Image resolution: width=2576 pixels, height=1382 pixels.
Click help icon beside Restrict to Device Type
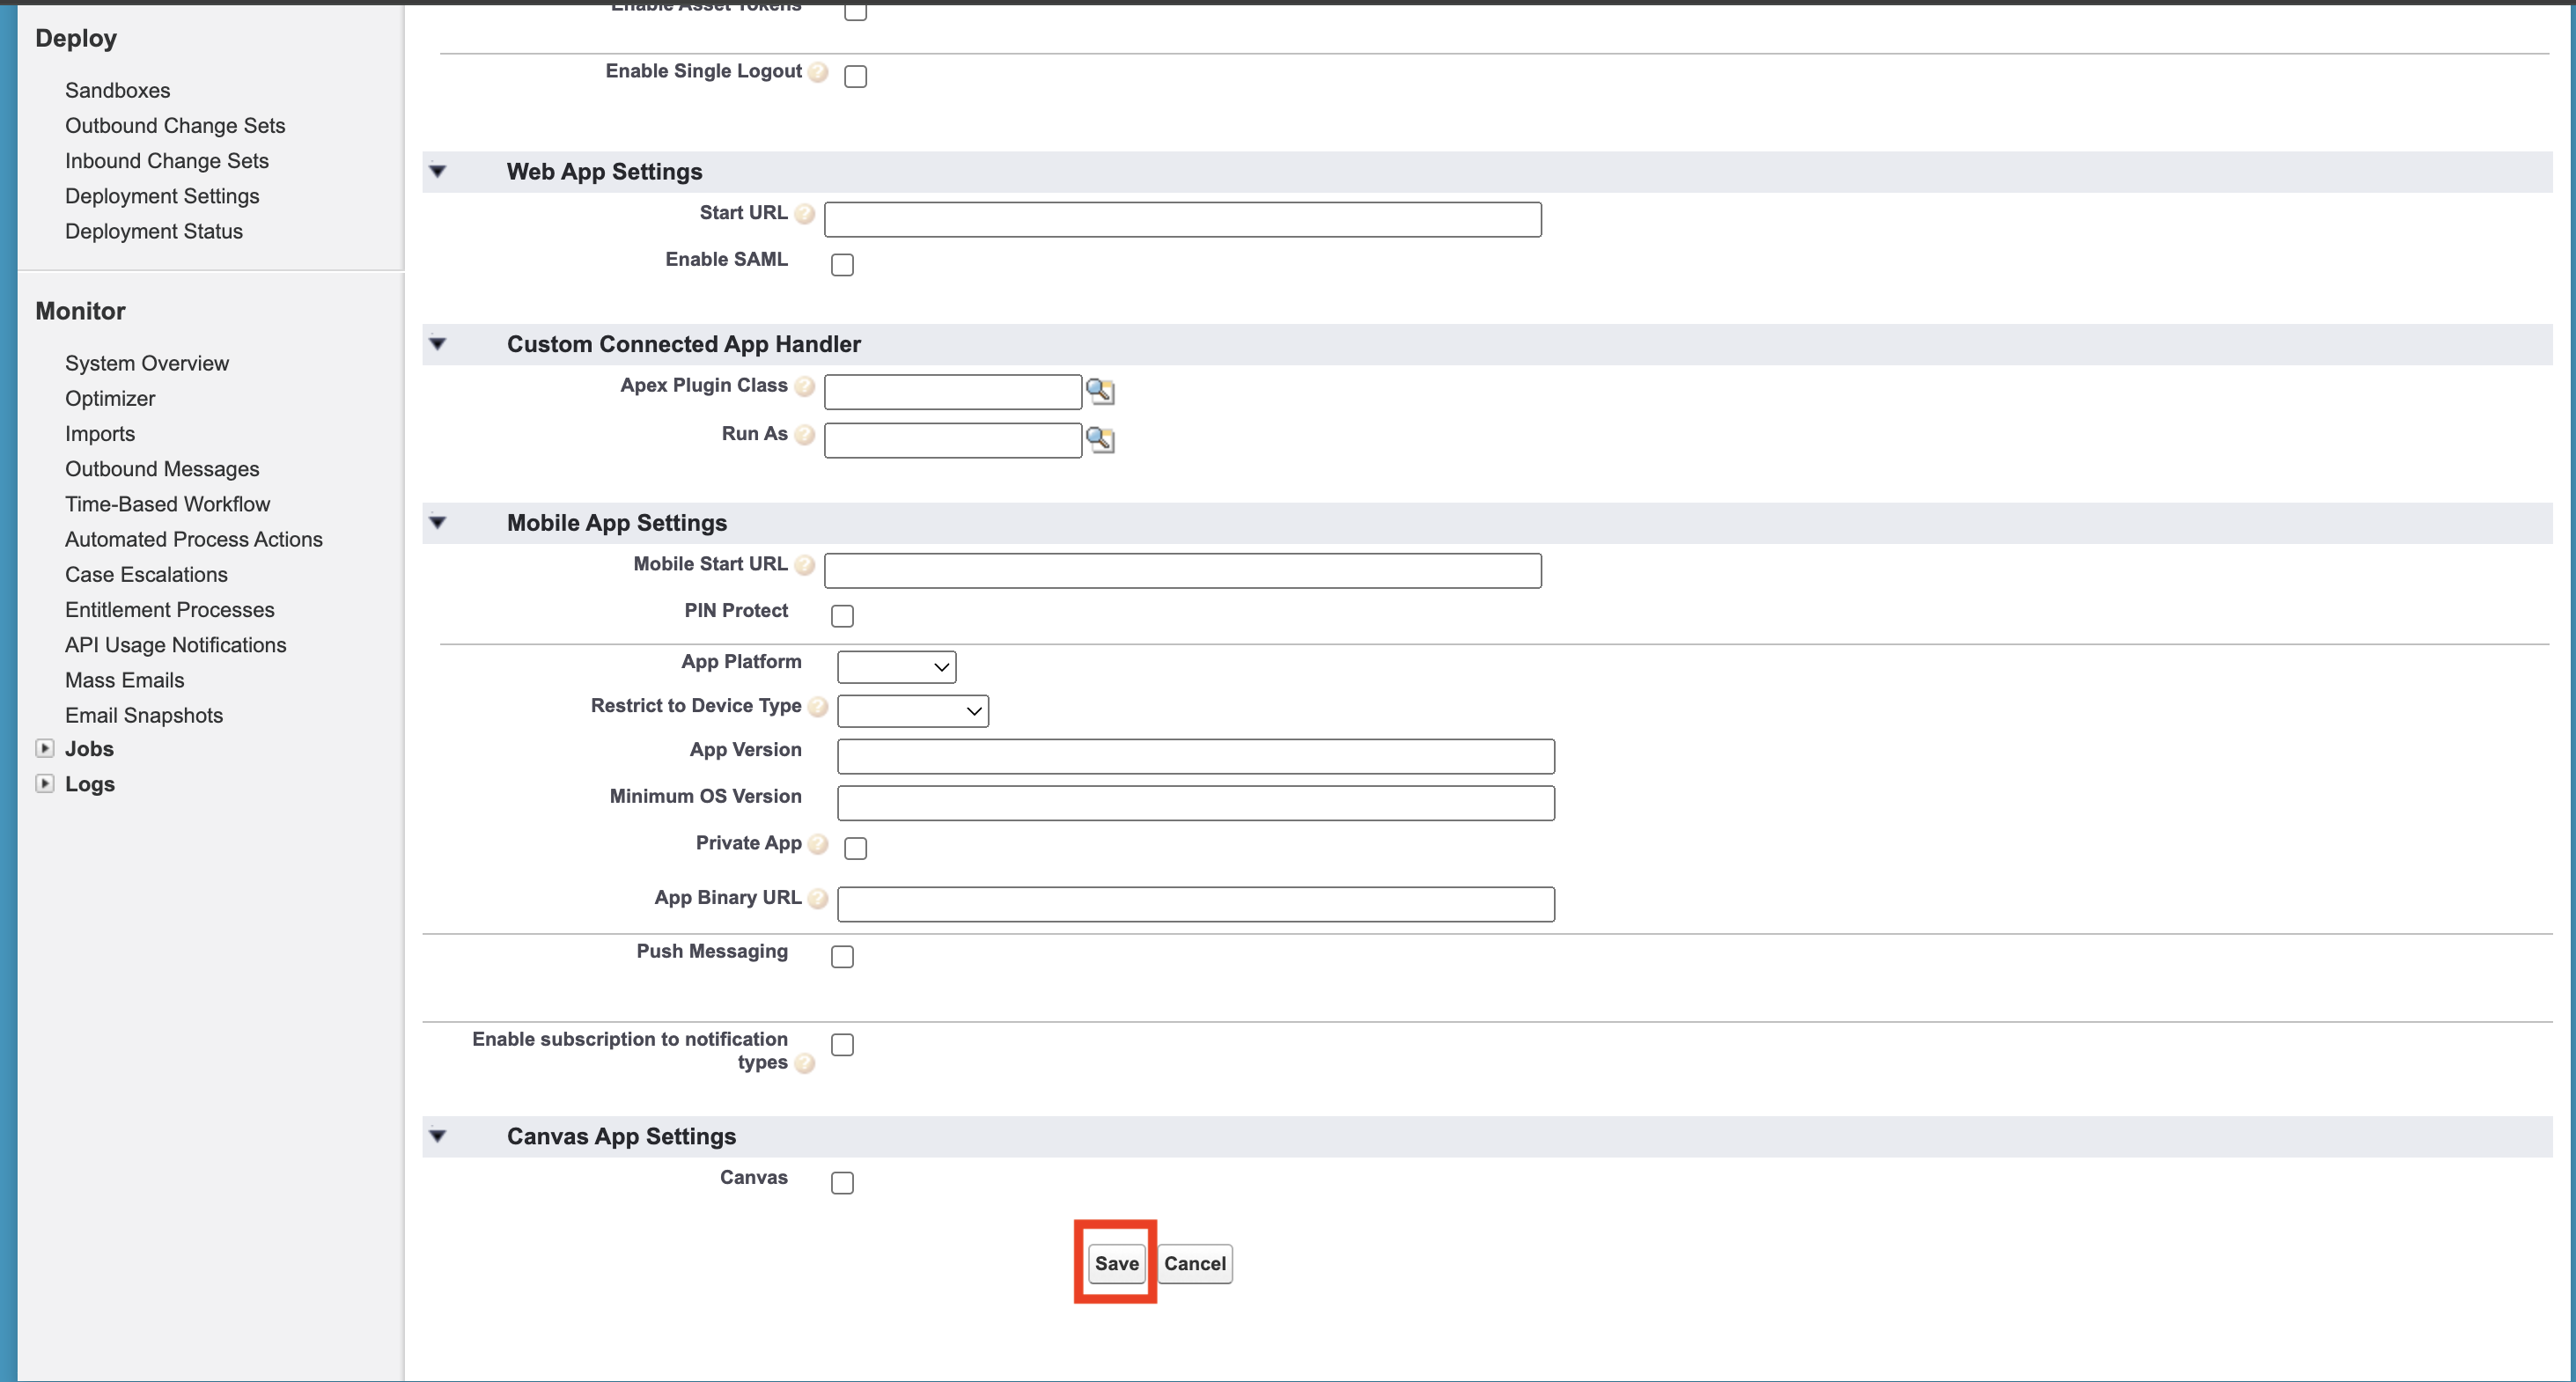tap(818, 707)
